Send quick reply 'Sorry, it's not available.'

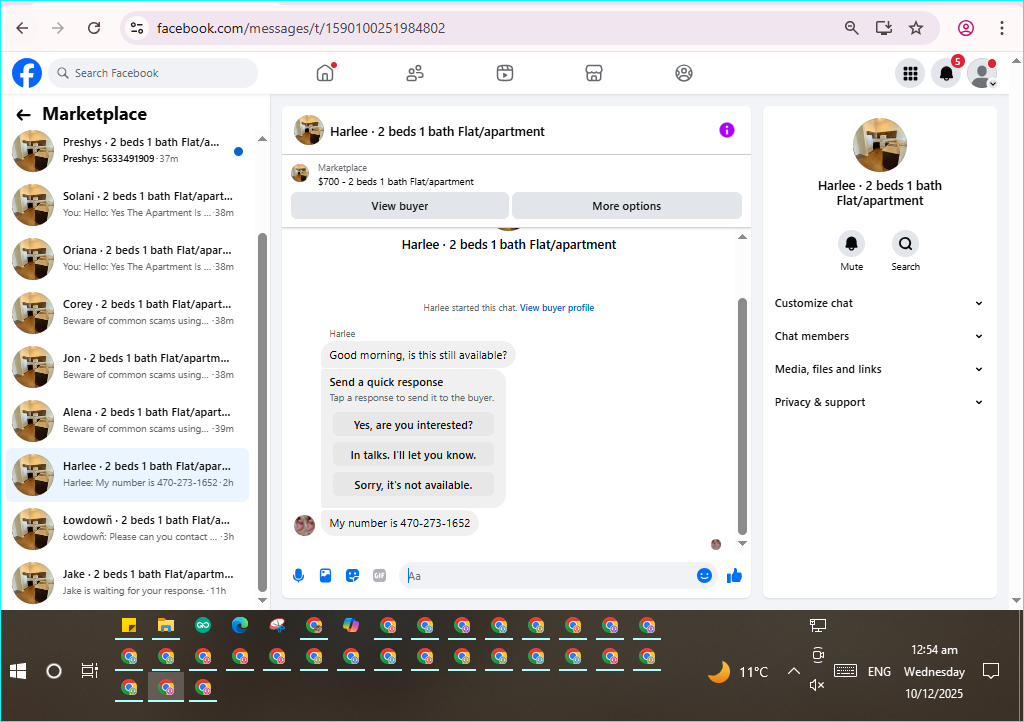point(413,485)
